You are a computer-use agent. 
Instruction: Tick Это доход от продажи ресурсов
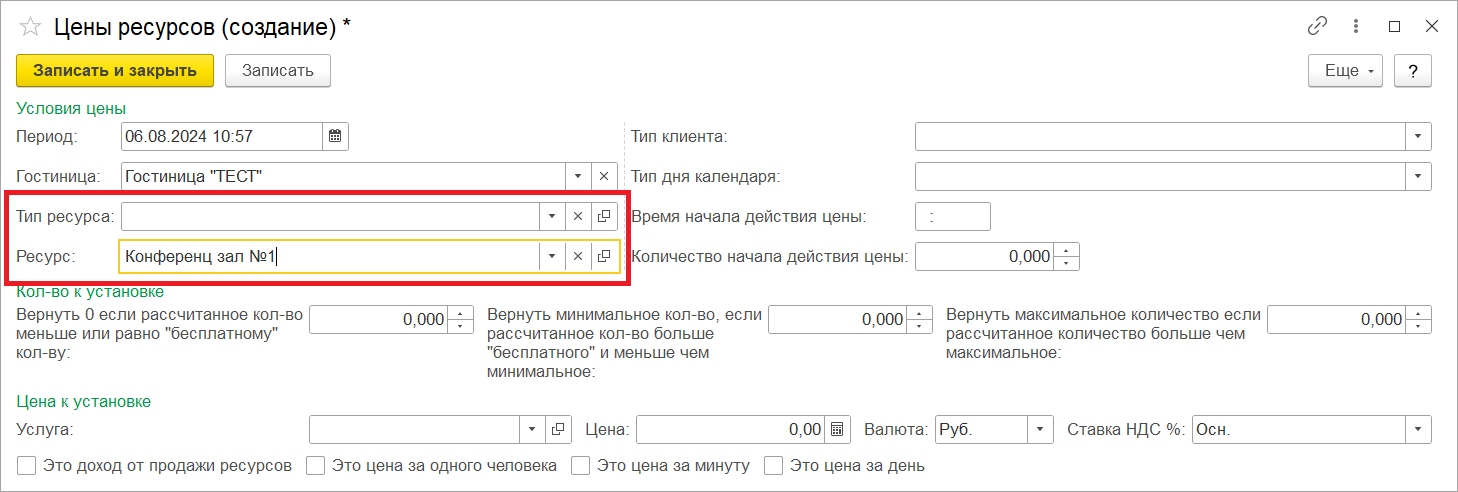(27, 465)
